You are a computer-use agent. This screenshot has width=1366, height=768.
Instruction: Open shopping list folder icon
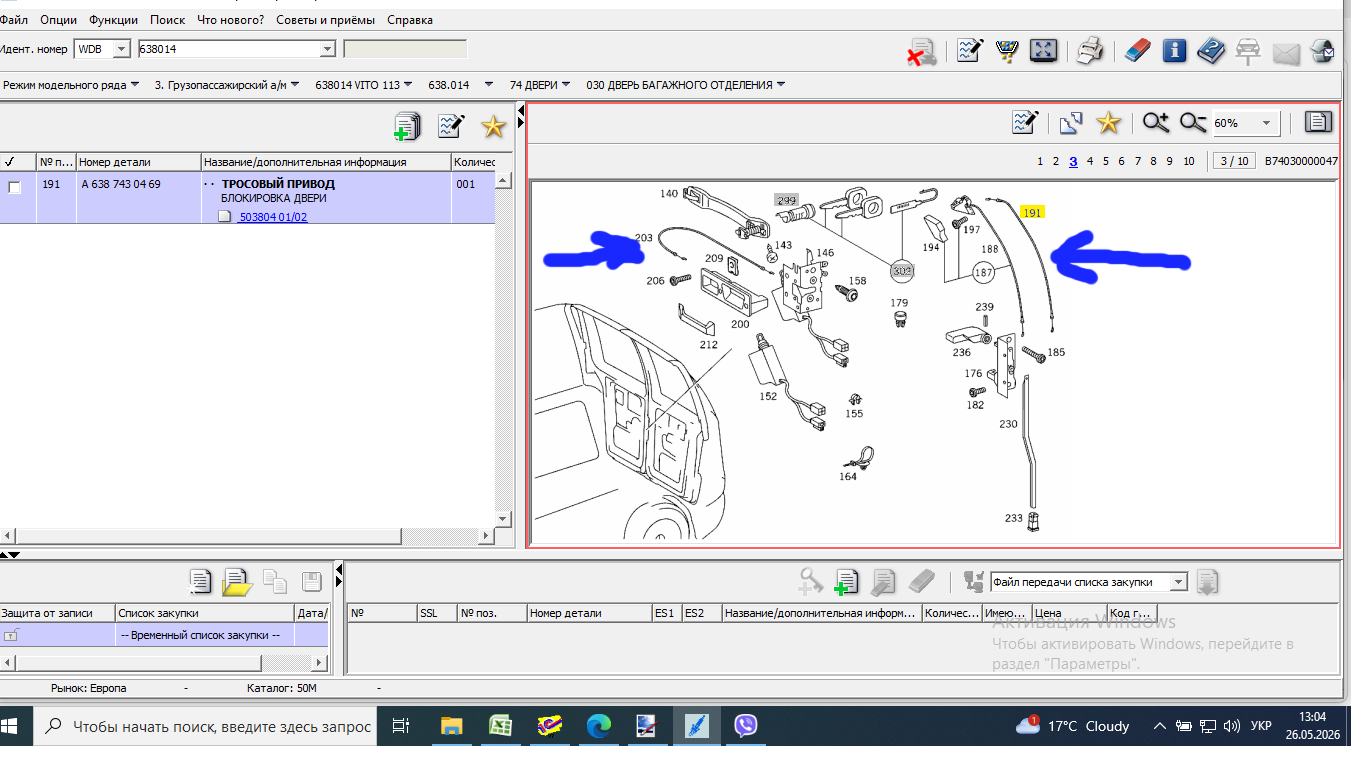click(x=236, y=581)
